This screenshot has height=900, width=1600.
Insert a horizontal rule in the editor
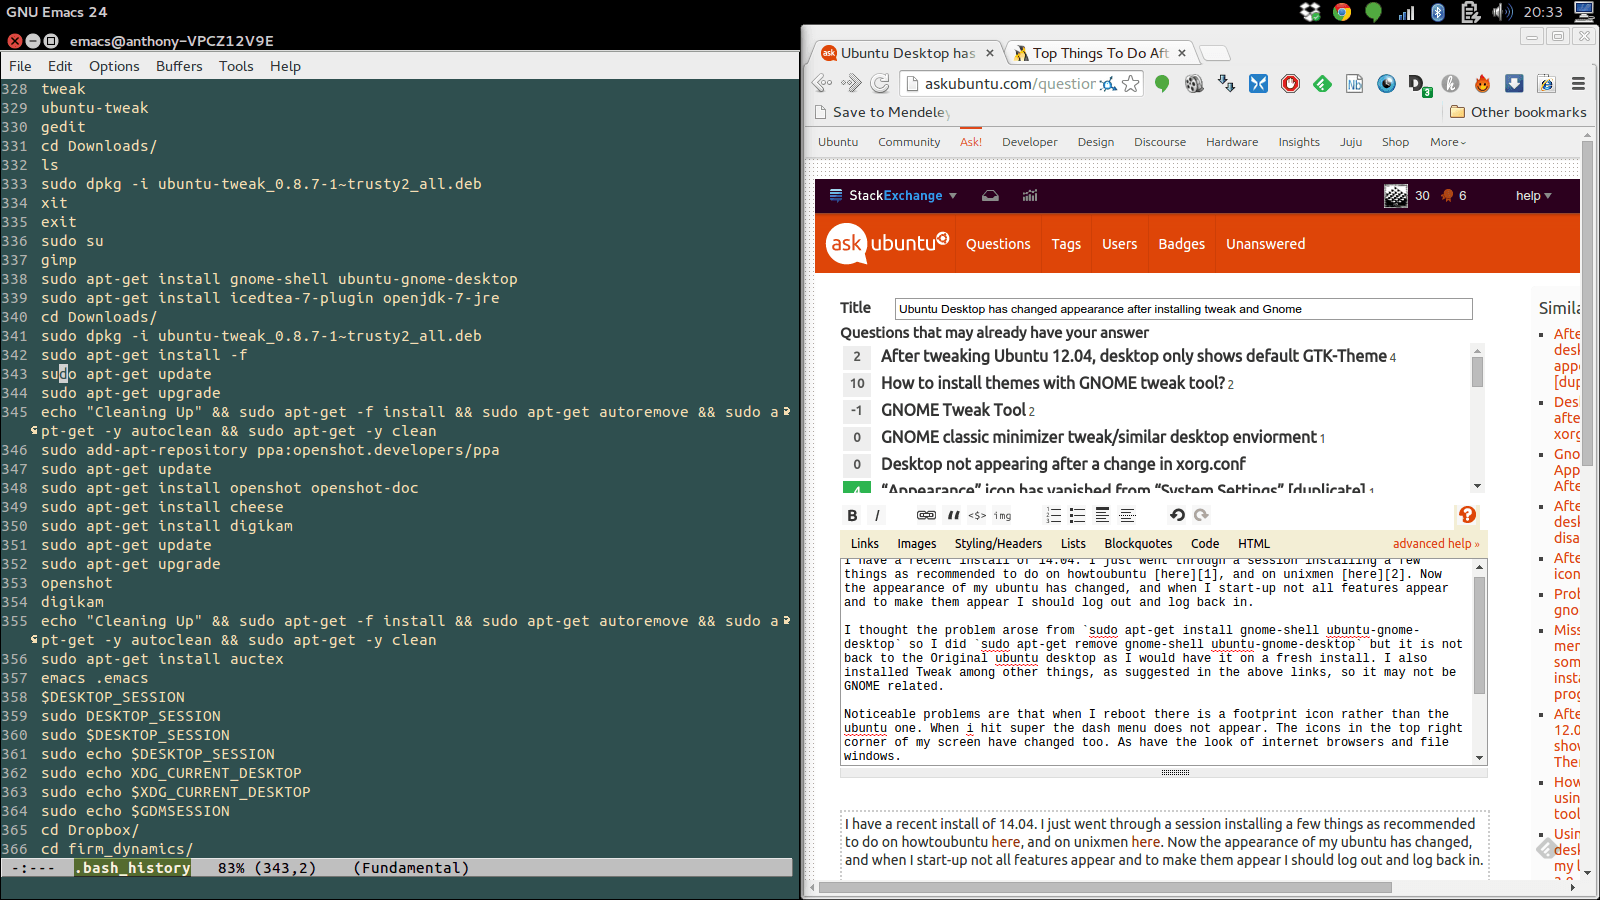point(1127,515)
